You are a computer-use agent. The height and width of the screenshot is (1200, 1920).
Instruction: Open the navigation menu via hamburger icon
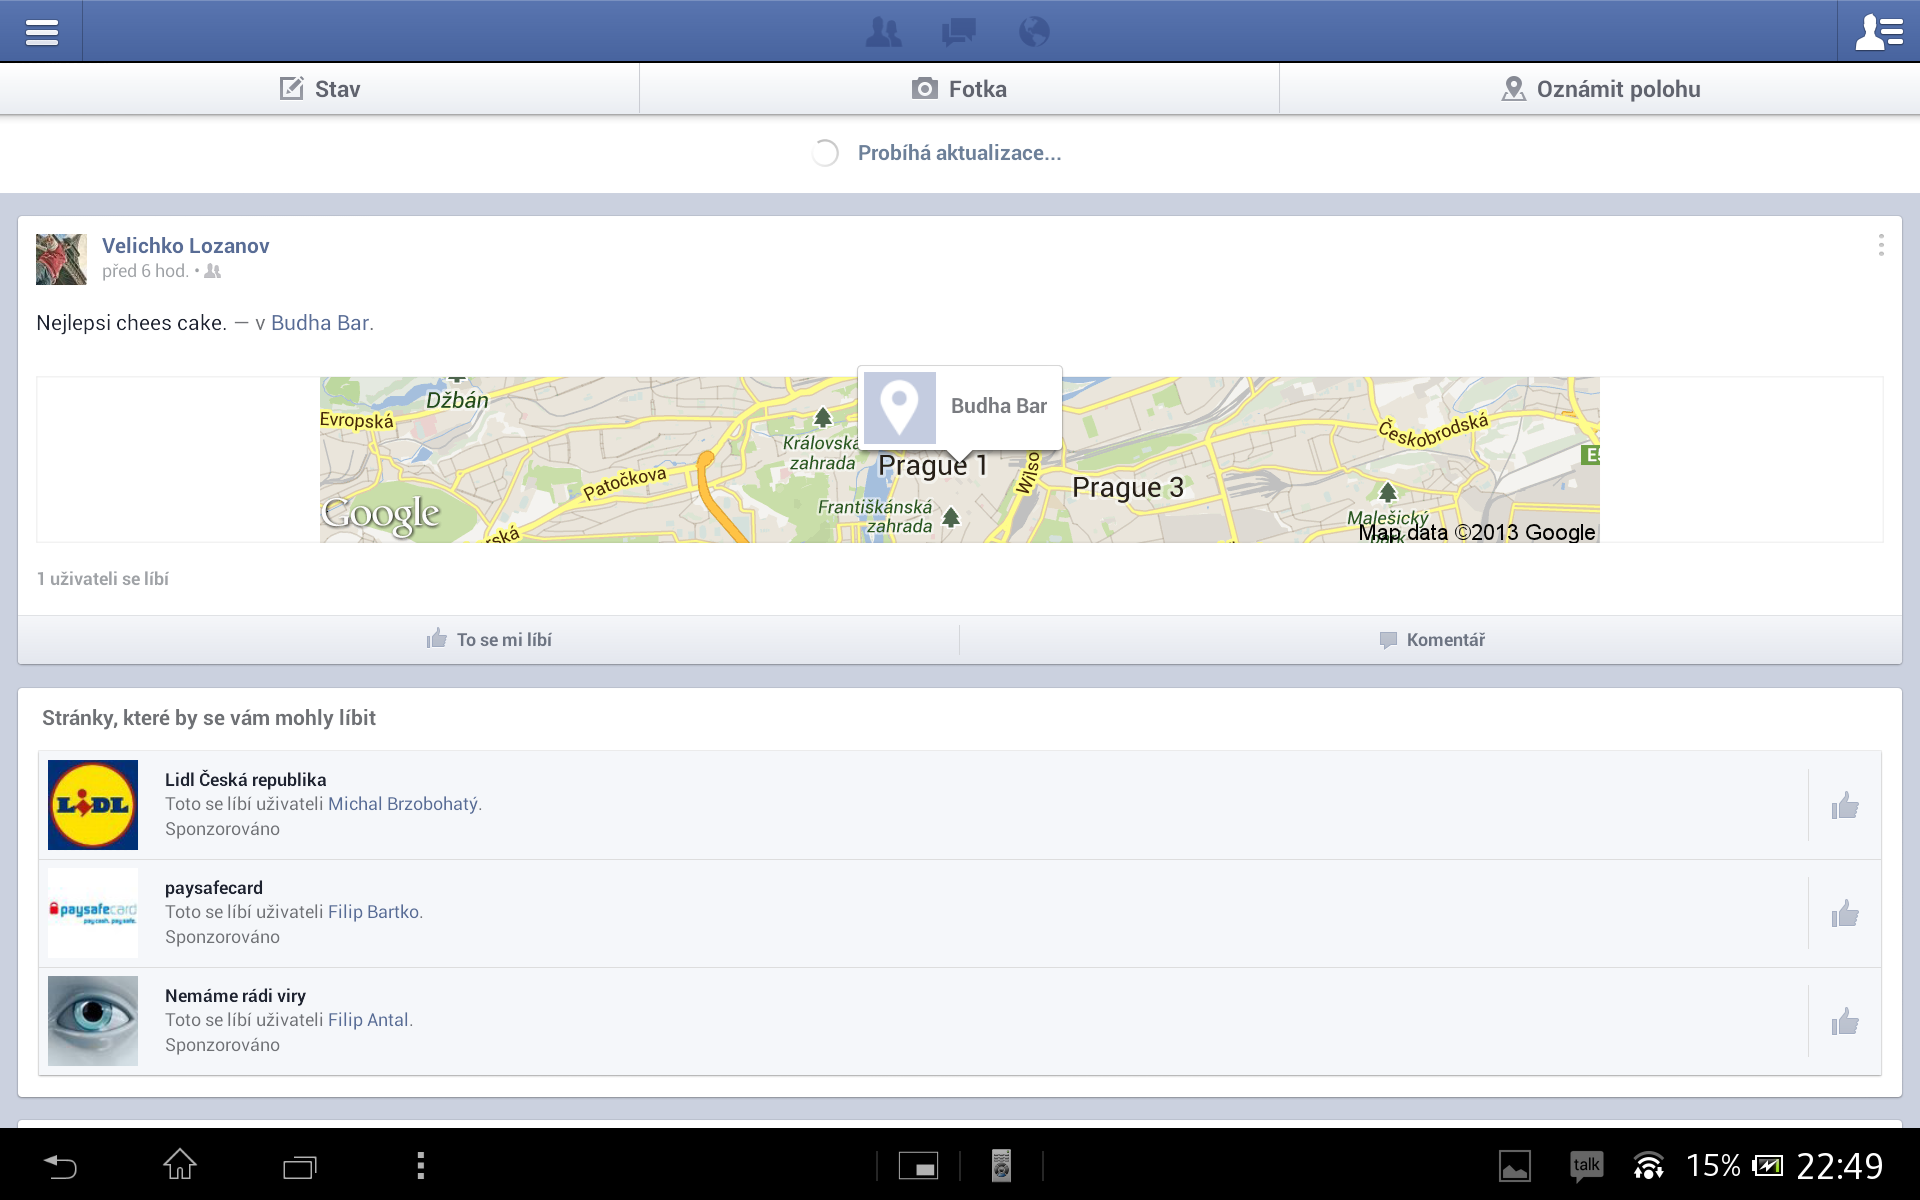(42, 31)
